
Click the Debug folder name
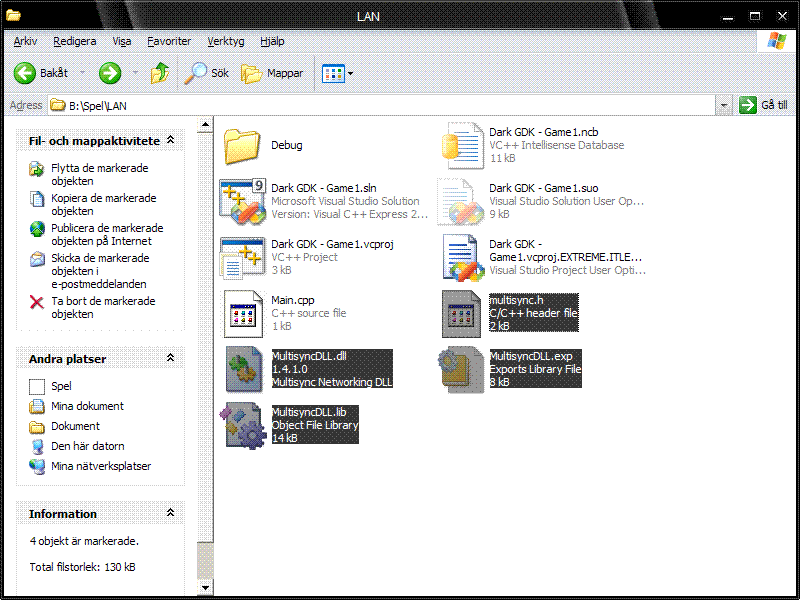pyautogui.click(x=287, y=145)
